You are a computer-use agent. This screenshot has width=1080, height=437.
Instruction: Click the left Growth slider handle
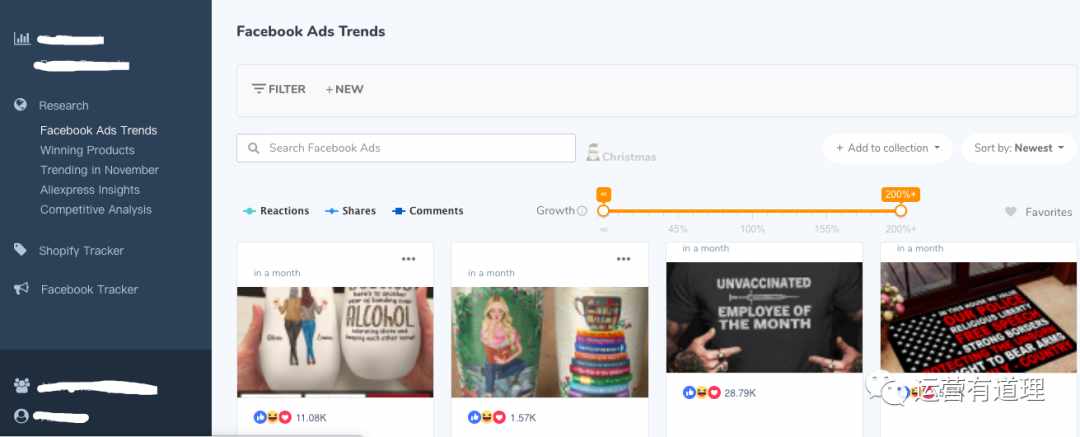click(603, 211)
